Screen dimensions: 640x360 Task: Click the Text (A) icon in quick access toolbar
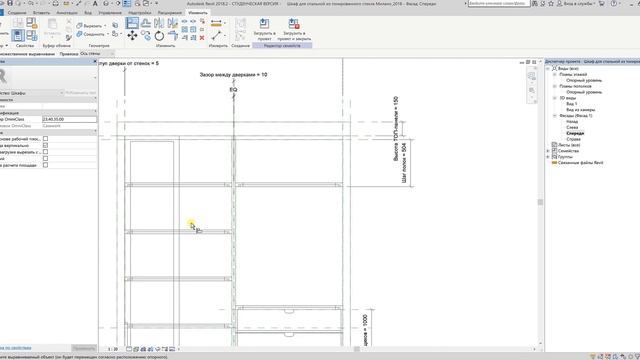95,3
